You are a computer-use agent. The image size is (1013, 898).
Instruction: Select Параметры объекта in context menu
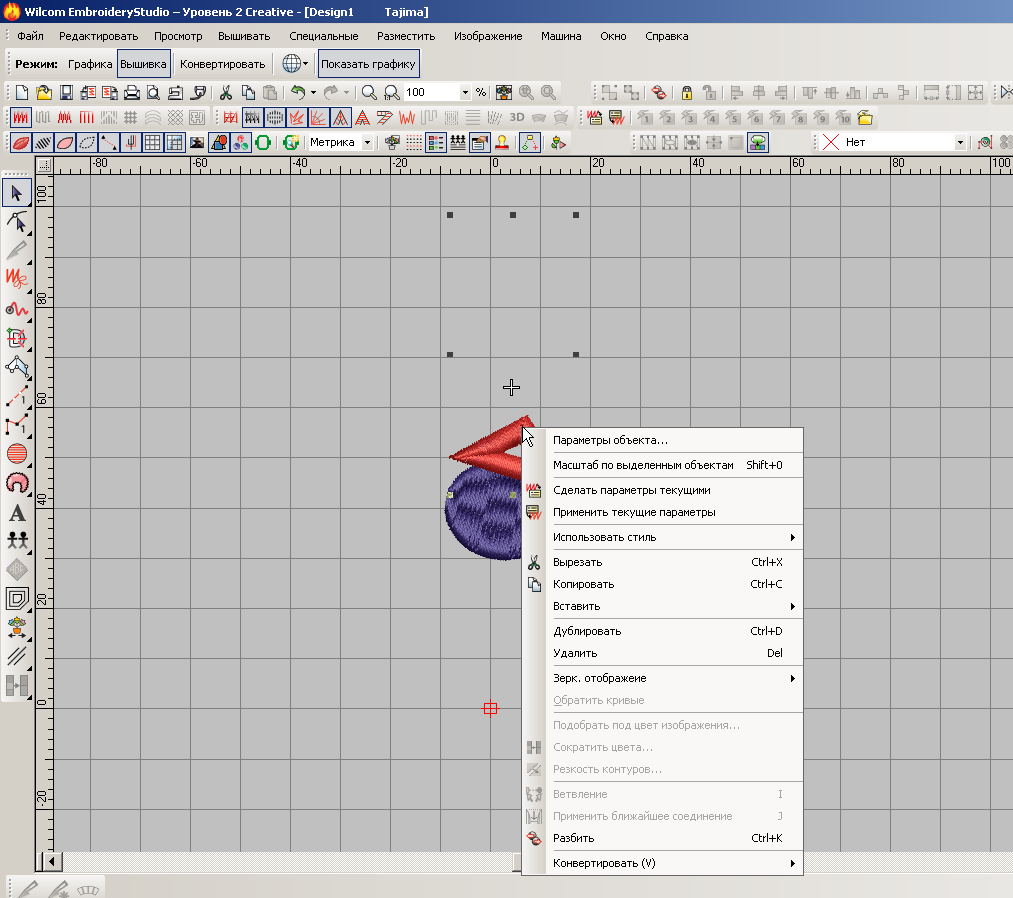pyautogui.click(x=610, y=440)
